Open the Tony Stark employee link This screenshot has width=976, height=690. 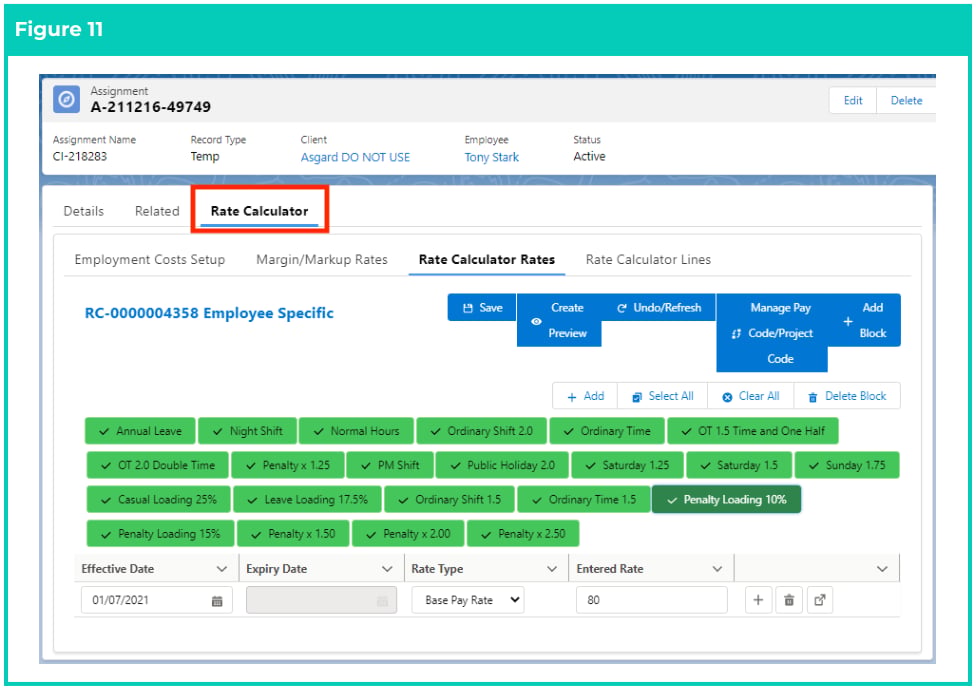(x=492, y=157)
